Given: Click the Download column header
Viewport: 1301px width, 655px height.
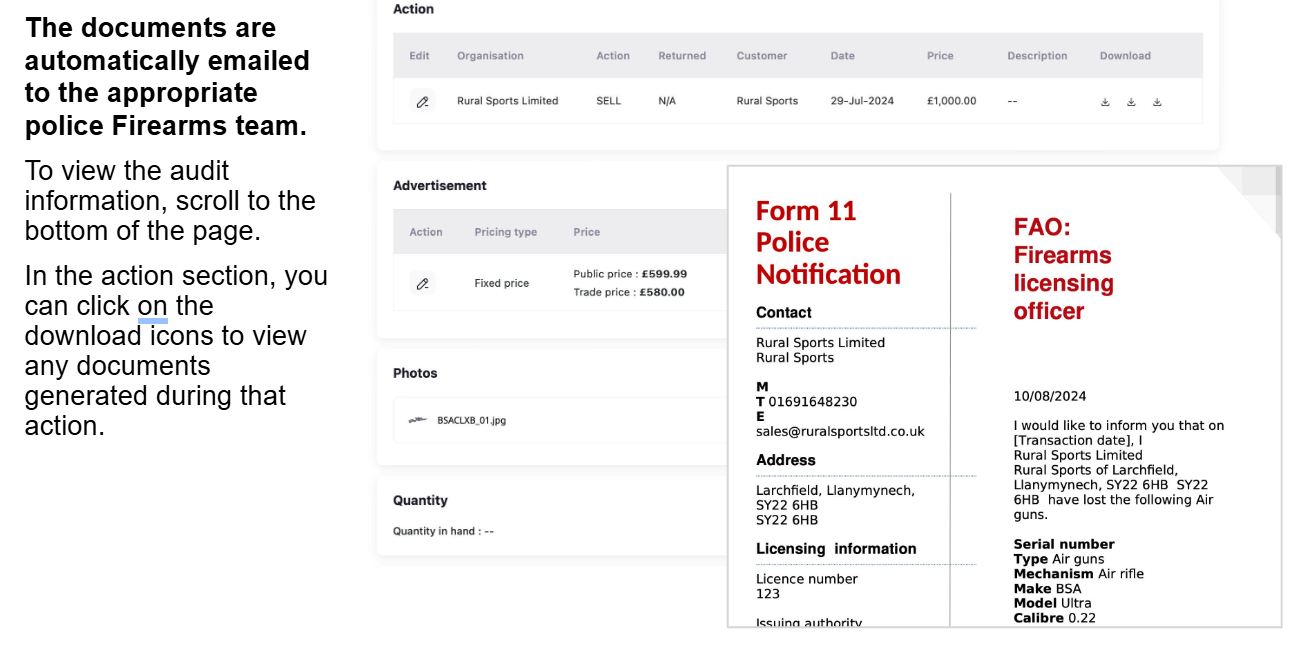Looking at the screenshot, I should tap(1125, 56).
